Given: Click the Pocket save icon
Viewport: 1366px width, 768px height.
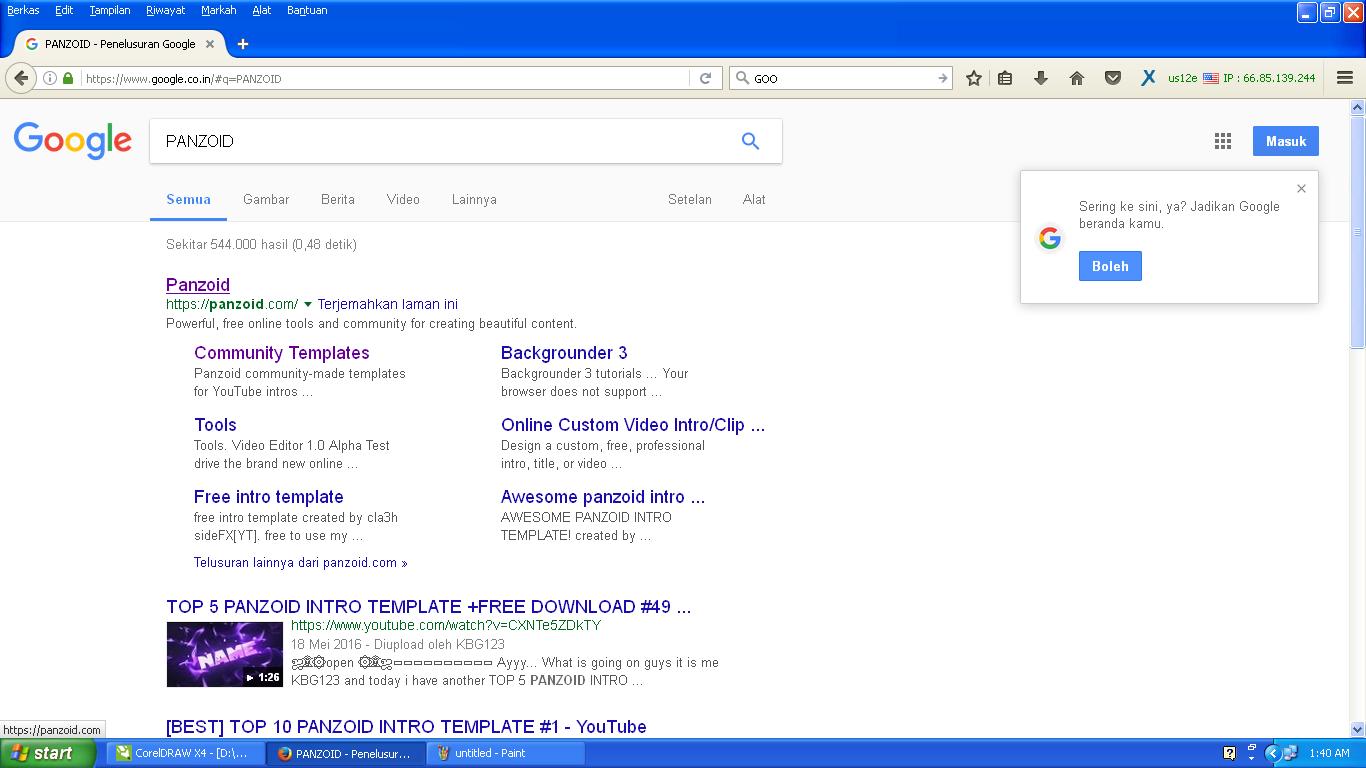Looking at the screenshot, I should coord(1112,78).
